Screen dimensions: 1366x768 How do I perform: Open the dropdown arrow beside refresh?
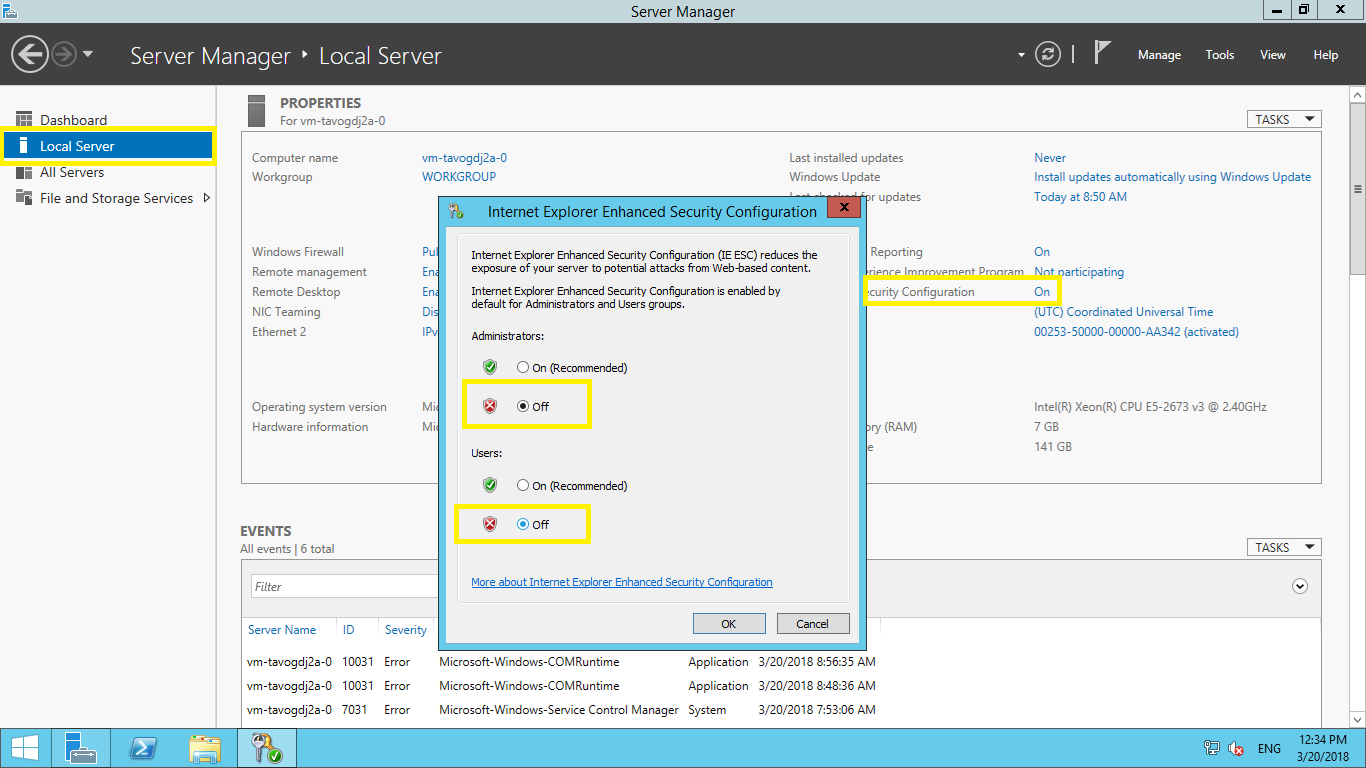point(1021,55)
